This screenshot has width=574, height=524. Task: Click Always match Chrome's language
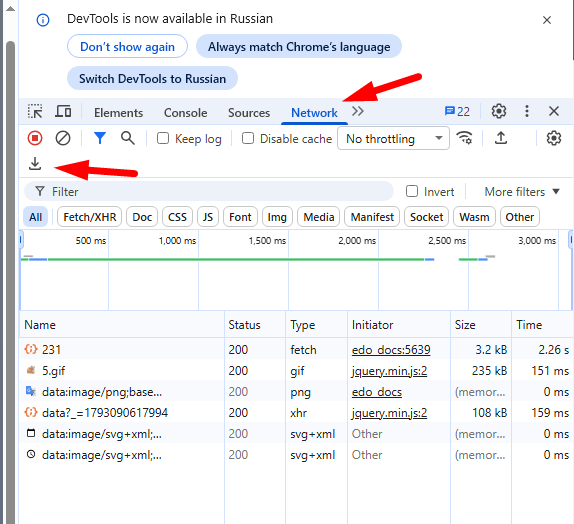point(299,47)
